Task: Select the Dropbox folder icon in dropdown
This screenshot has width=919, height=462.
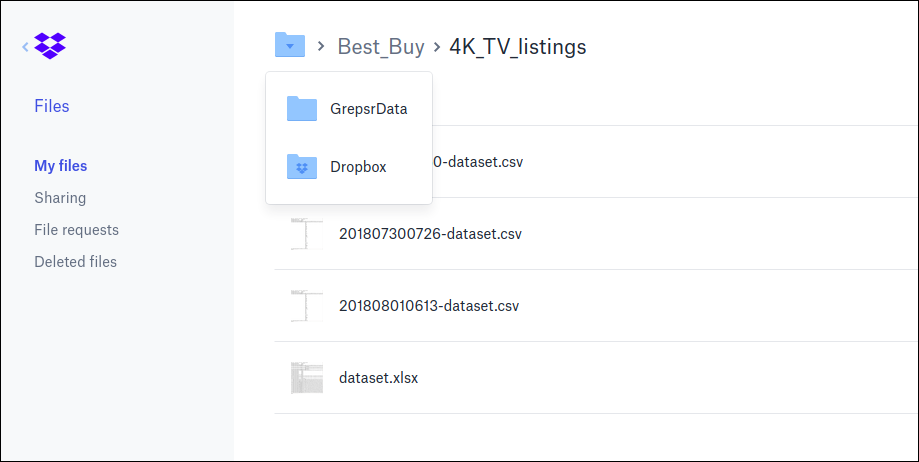Action: tap(302, 167)
